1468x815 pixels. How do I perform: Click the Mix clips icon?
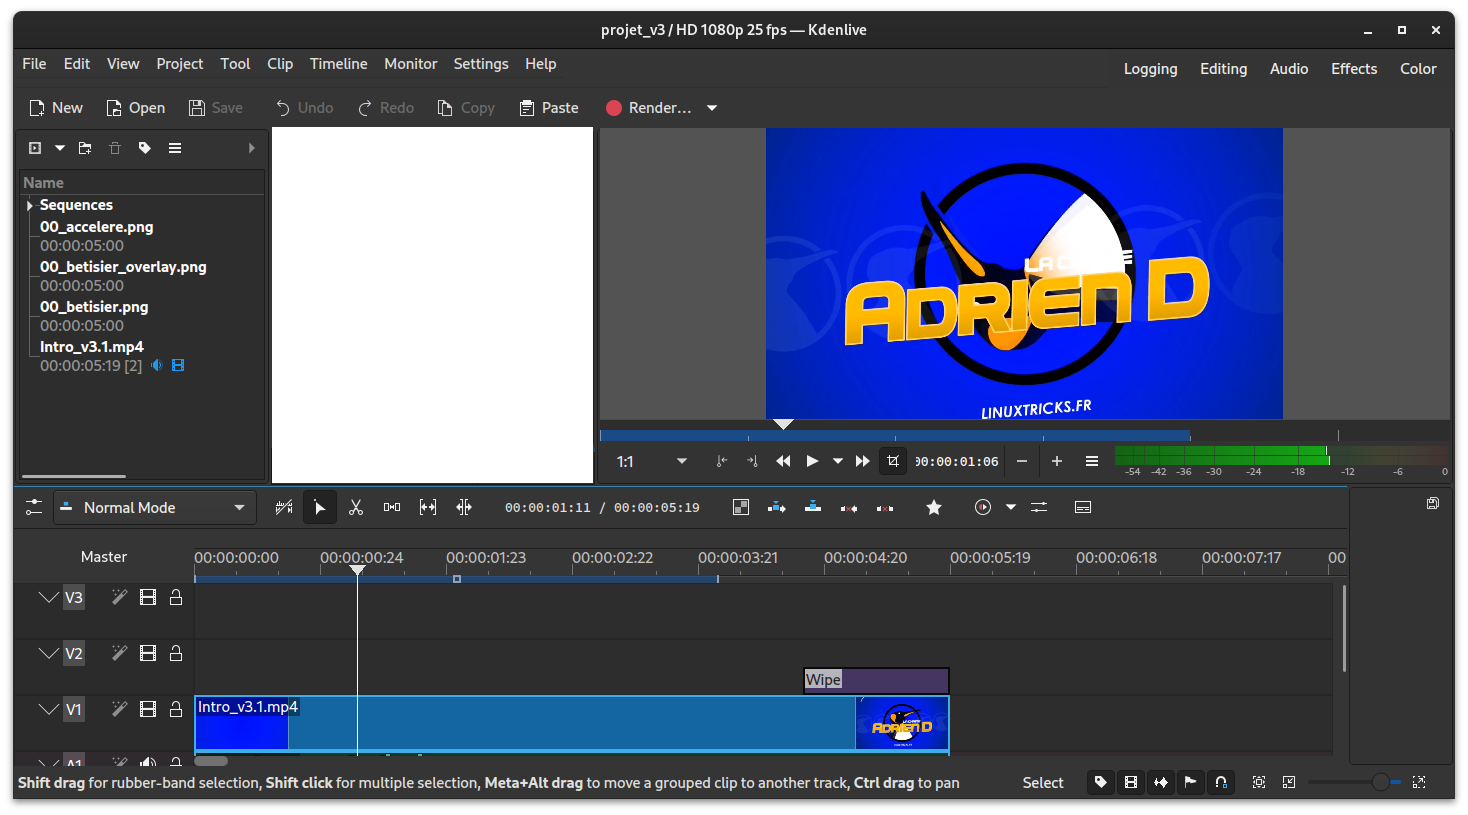click(741, 508)
